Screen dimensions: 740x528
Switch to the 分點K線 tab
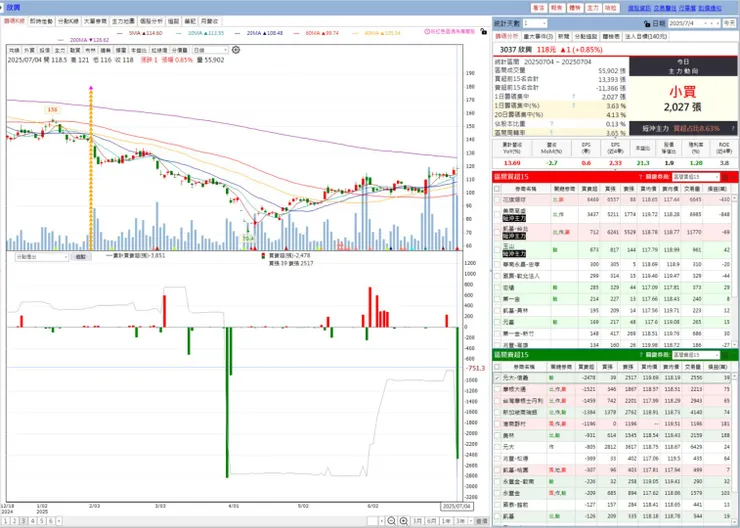coord(68,22)
